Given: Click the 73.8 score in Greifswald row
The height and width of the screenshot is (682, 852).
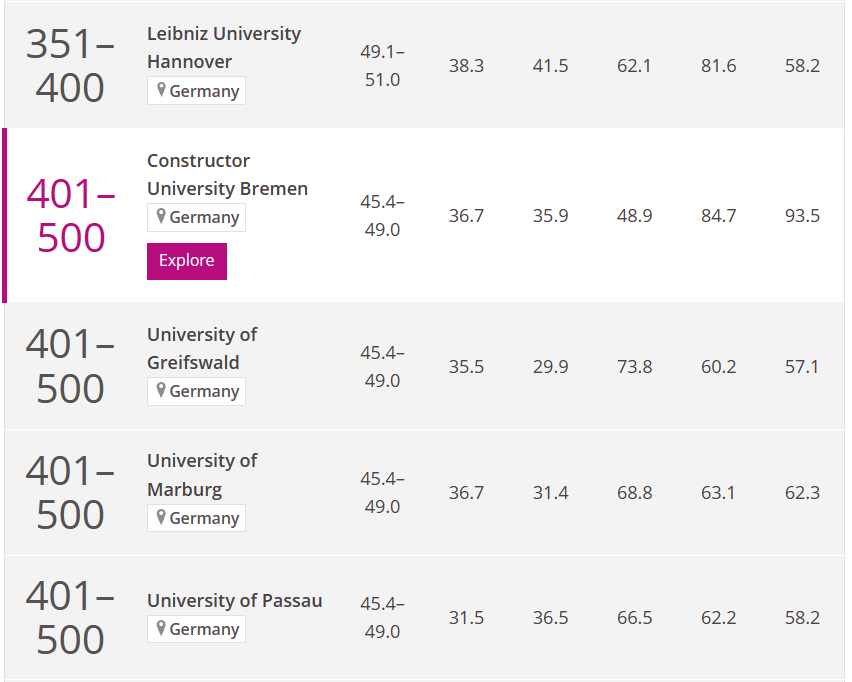Looking at the screenshot, I should (634, 367).
